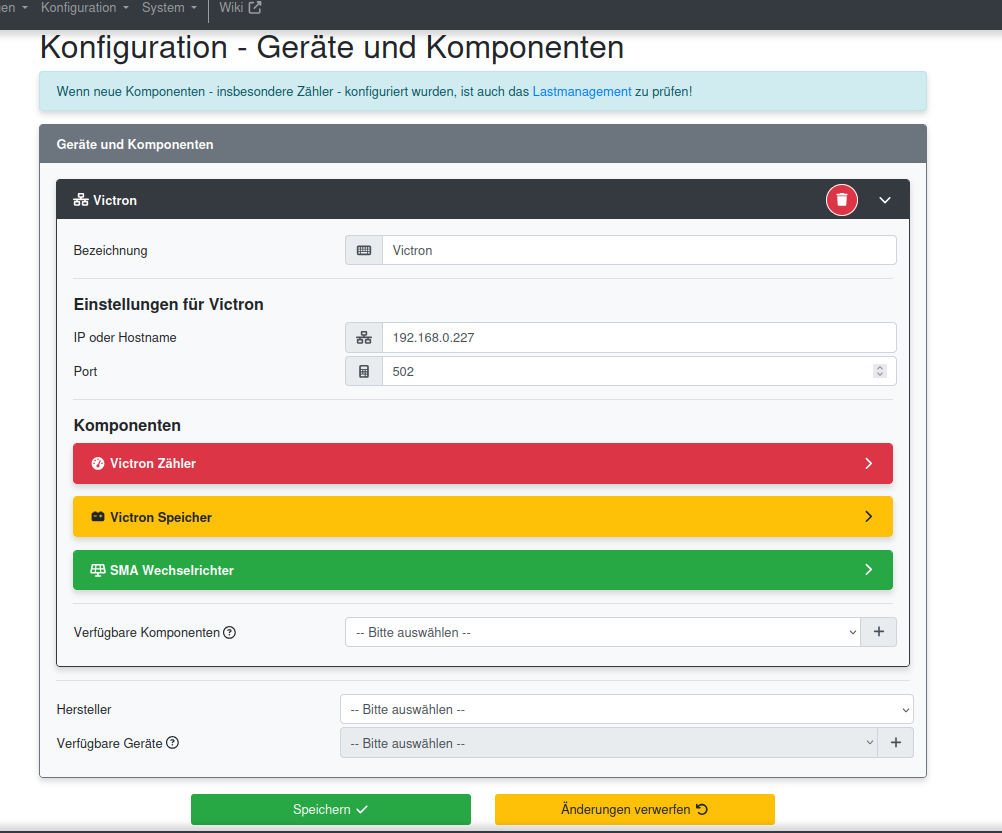
Task: Expand Victron Speicher chevron arrow
Action: (868, 516)
